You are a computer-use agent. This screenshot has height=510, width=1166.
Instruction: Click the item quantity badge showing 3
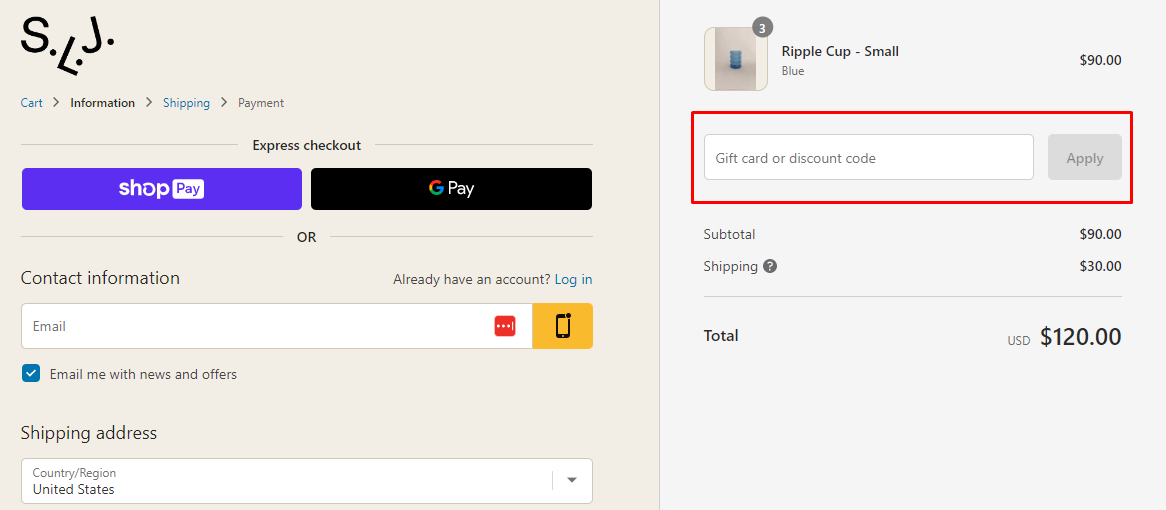[x=762, y=28]
